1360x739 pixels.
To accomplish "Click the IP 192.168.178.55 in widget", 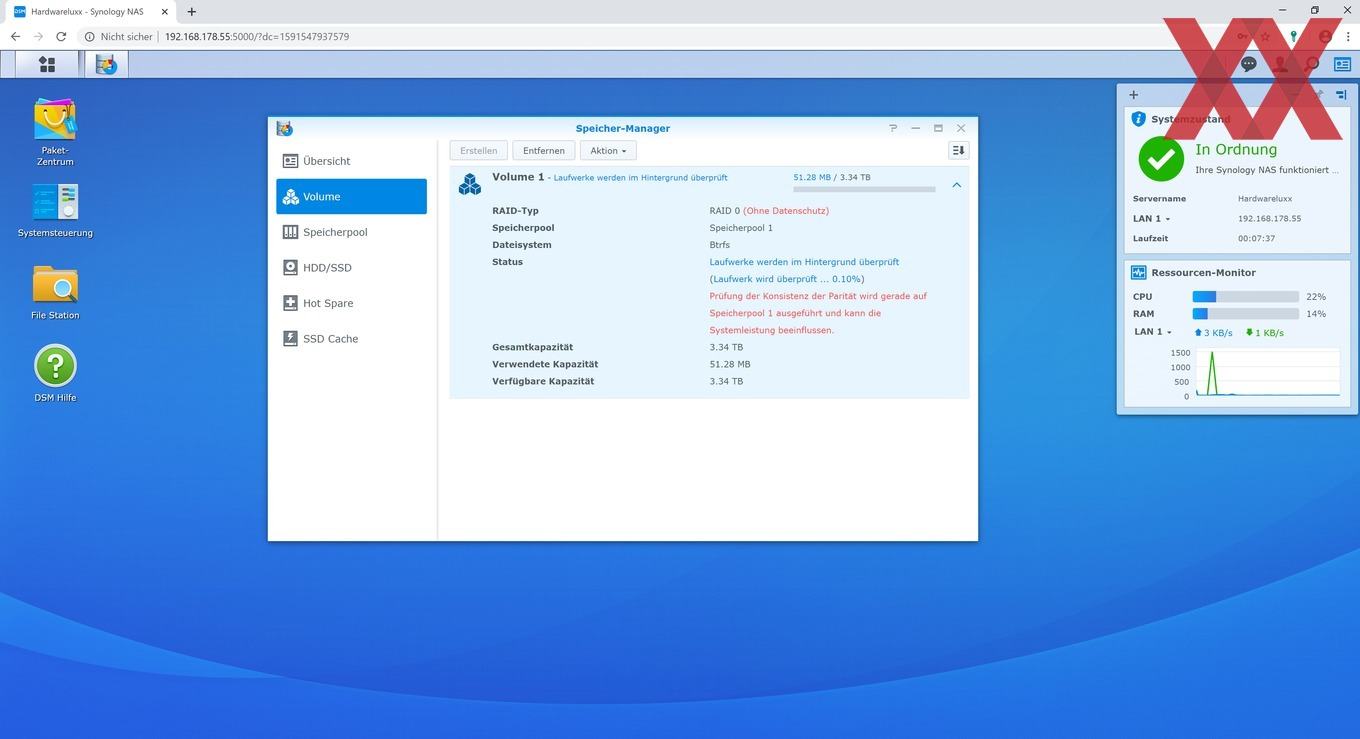I will (1270, 219).
